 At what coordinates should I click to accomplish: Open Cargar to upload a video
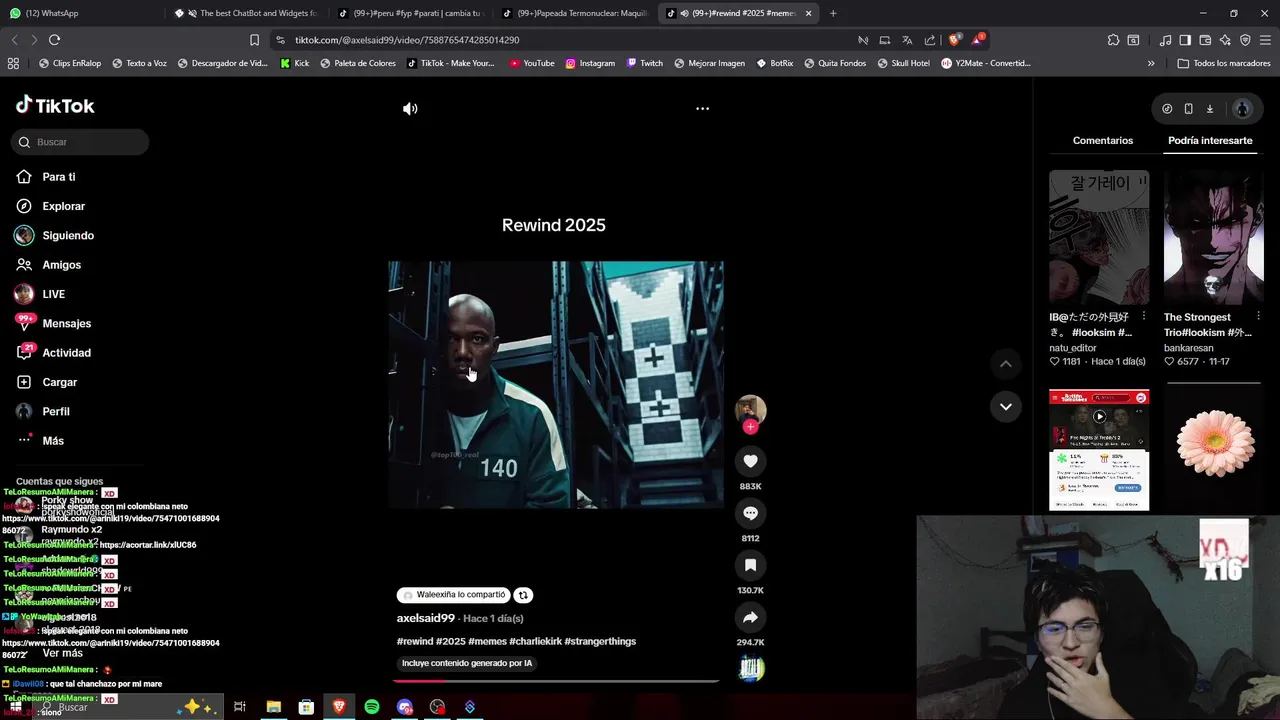tap(59, 382)
